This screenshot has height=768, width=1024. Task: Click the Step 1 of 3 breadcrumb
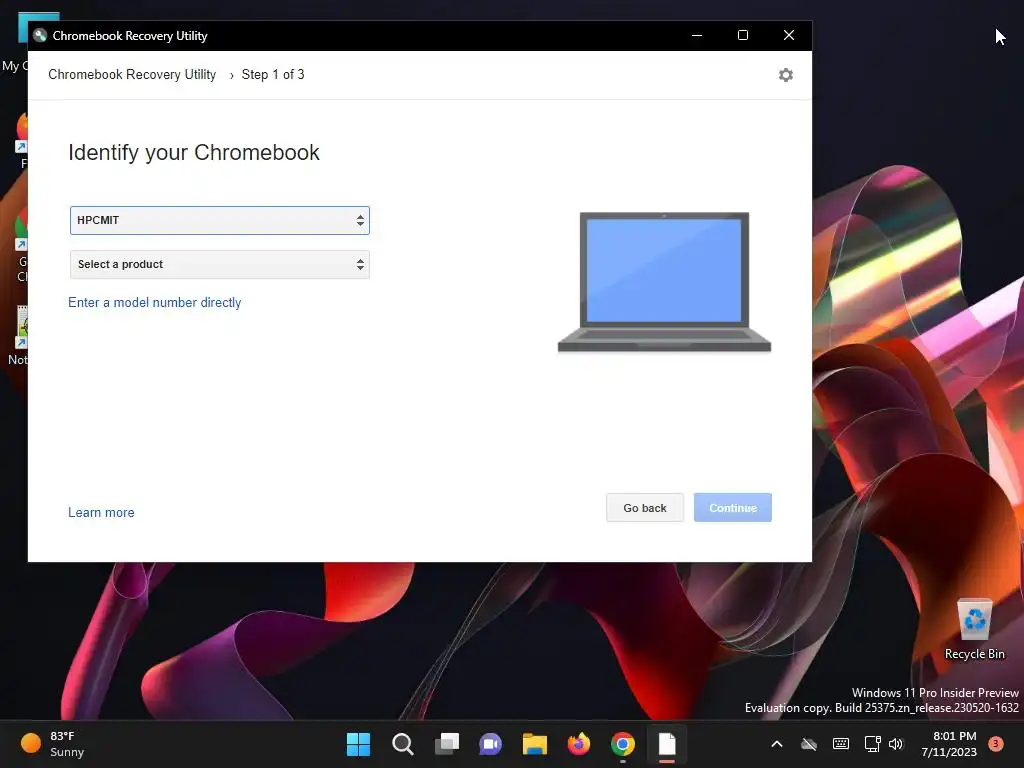pyautogui.click(x=273, y=74)
